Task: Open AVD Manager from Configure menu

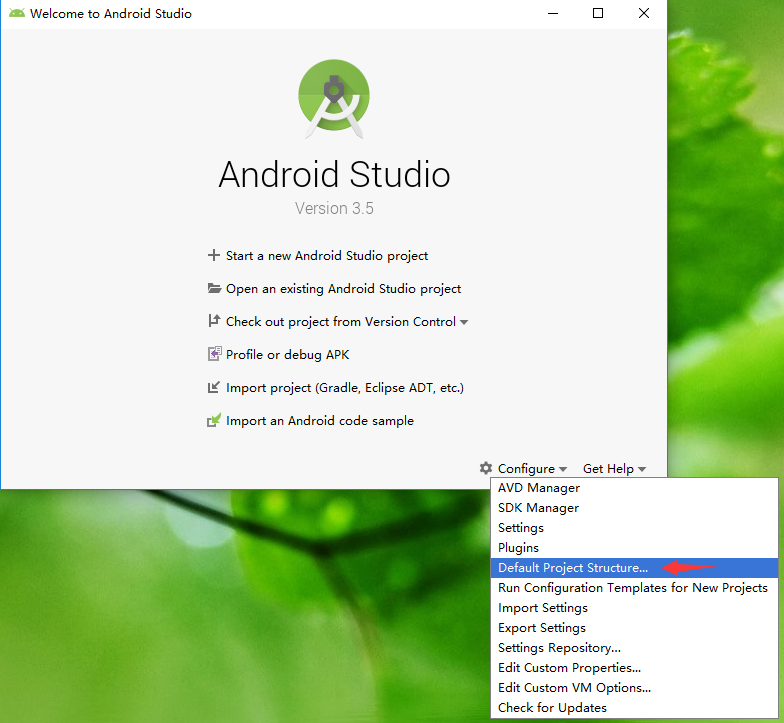Action: pos(634,488)
